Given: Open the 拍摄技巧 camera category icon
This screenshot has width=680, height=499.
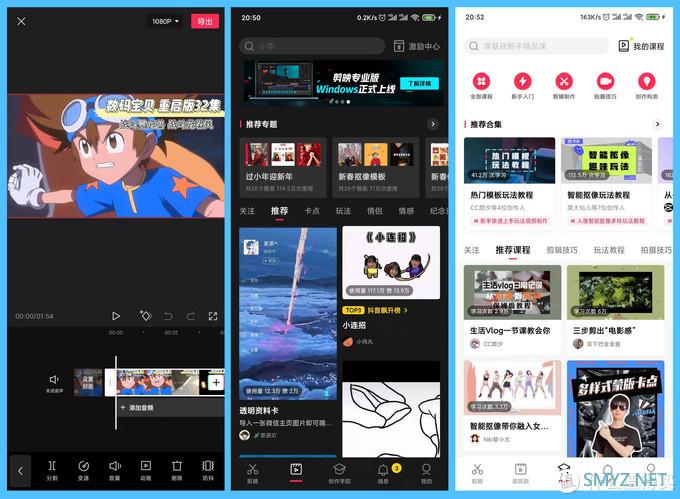Looking at the screenshot, I should 605,86.
